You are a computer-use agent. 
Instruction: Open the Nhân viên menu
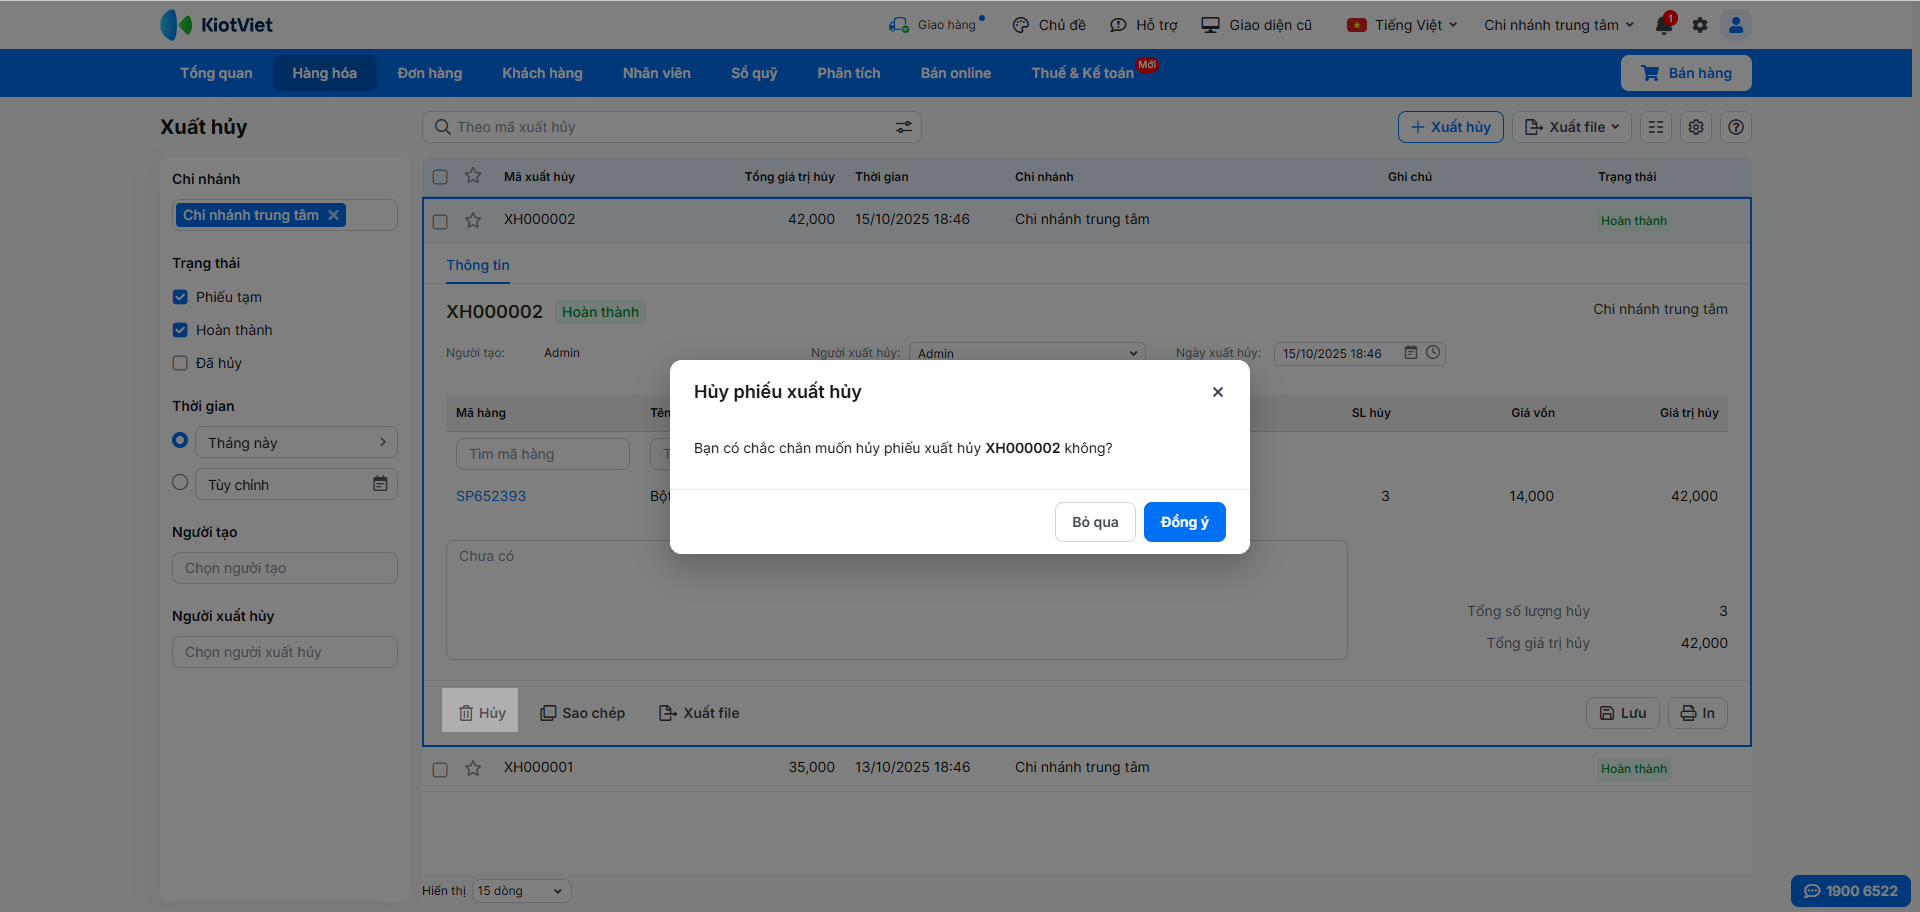click(656, 73)
